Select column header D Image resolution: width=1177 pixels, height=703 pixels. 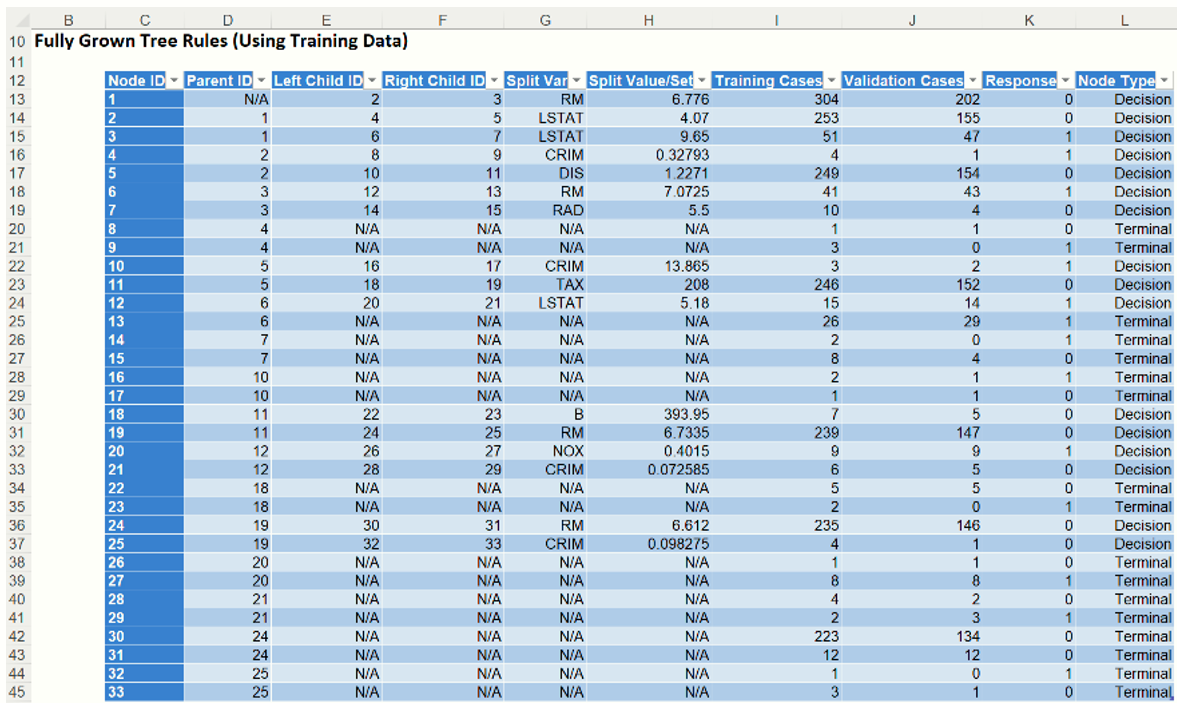[x=227, y=20]
